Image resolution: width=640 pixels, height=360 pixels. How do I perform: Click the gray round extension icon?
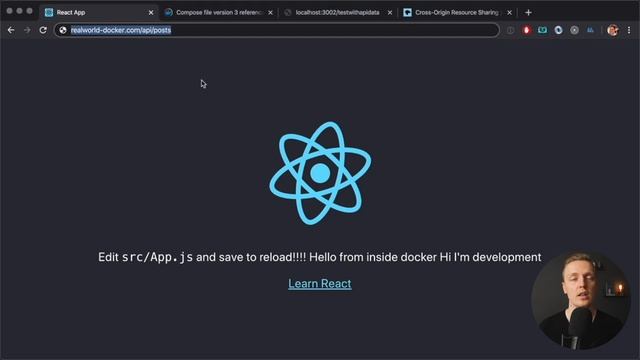click(574, 30)
